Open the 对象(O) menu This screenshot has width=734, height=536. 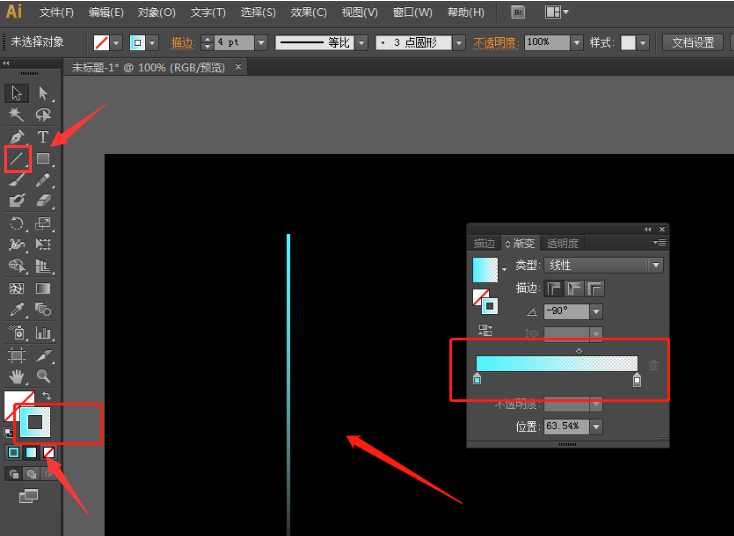156,13
